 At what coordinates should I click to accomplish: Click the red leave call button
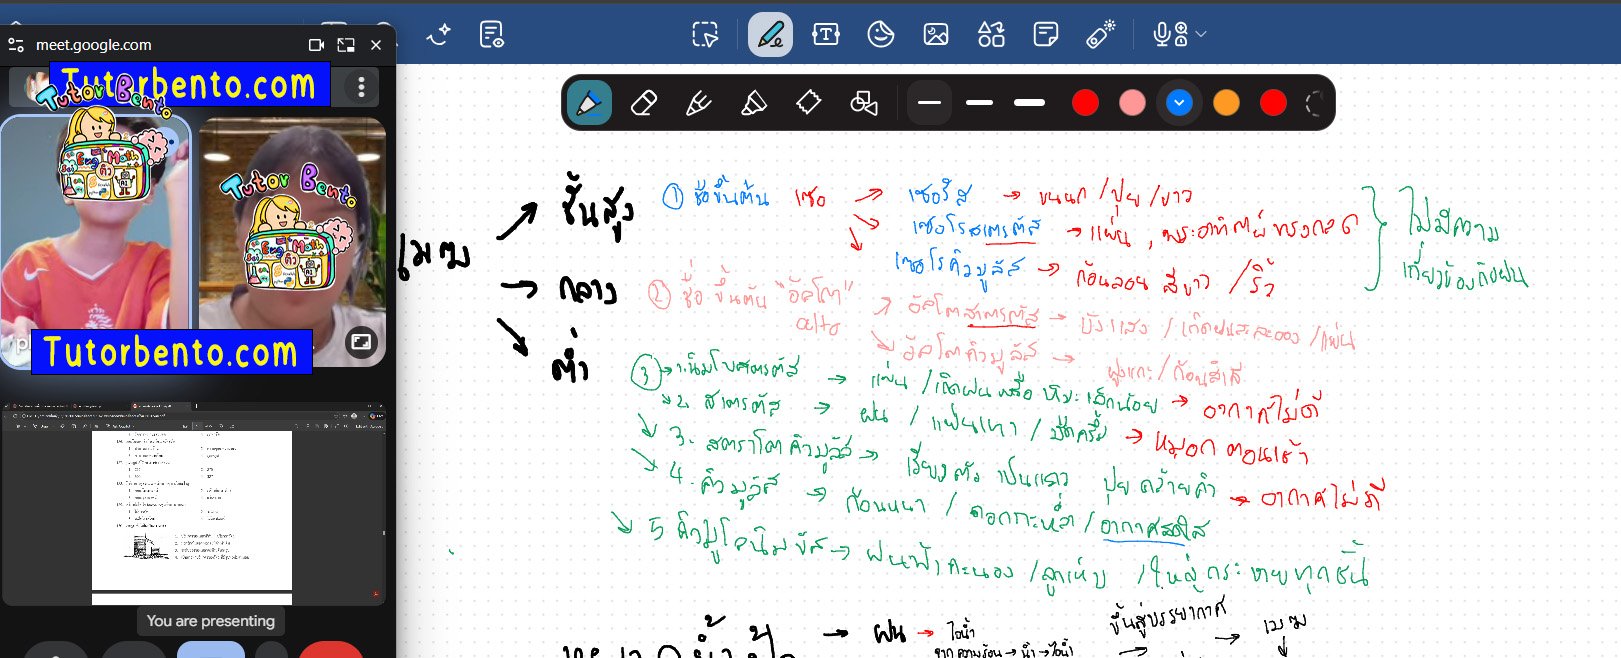point(331,650)
